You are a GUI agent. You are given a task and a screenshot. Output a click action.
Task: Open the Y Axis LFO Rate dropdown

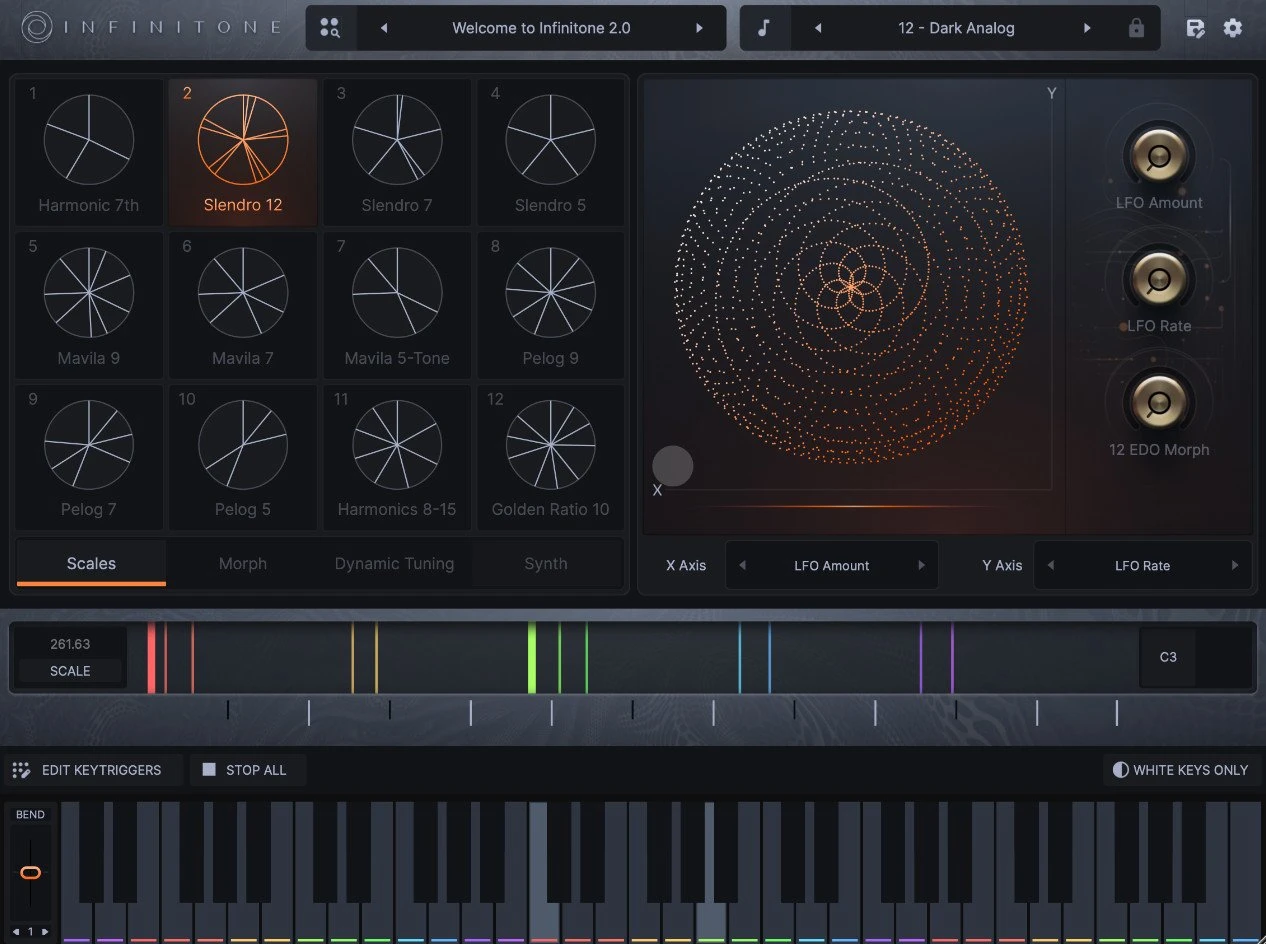click(x=1142, y=566)
